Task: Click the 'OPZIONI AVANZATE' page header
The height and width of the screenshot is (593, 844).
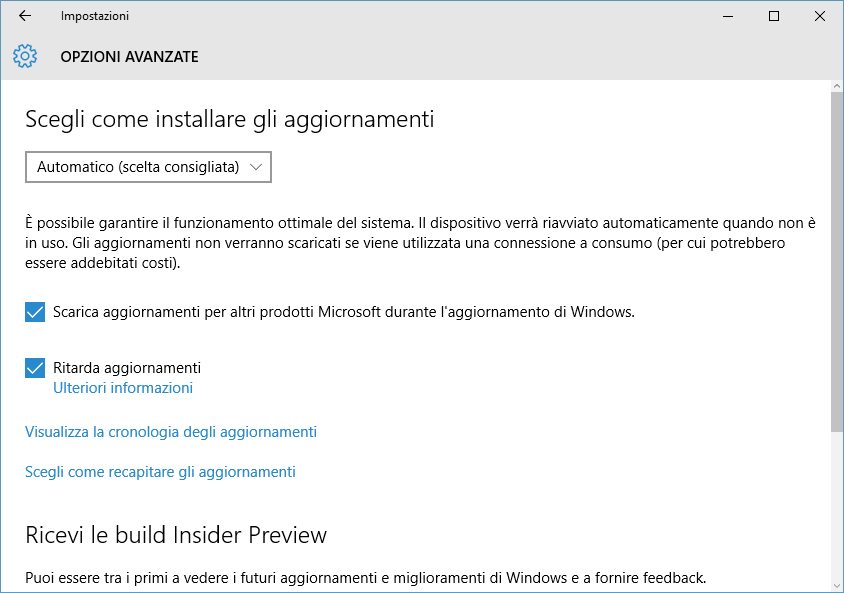Action: (x=129, y=57)
